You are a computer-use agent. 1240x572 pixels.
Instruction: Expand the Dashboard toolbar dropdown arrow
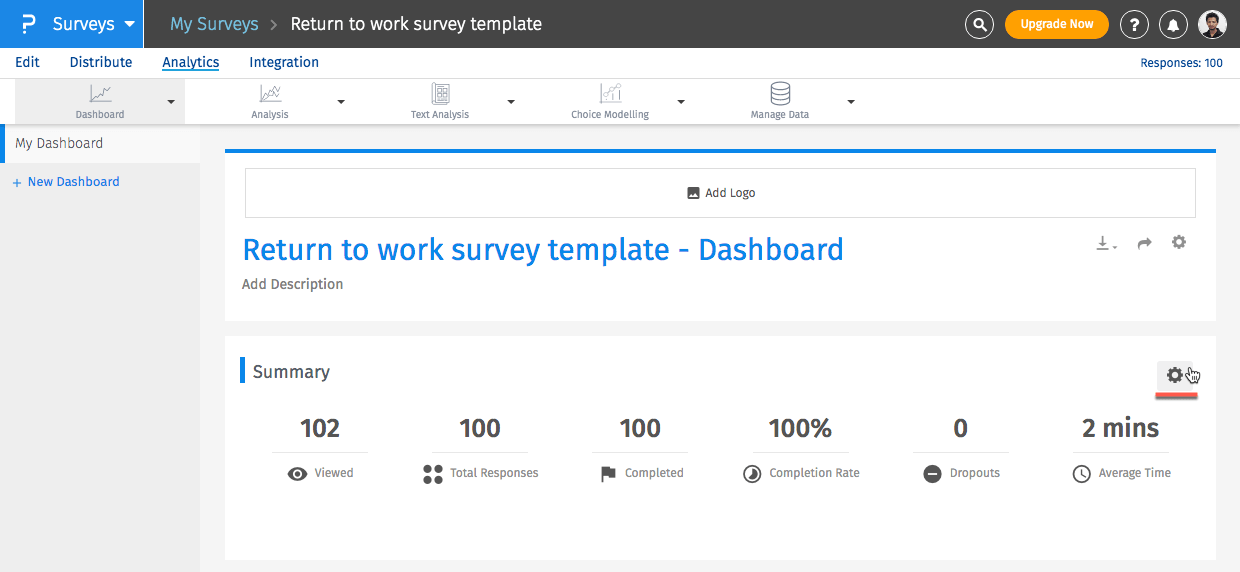pyautogui.click(x=171, y=102)
